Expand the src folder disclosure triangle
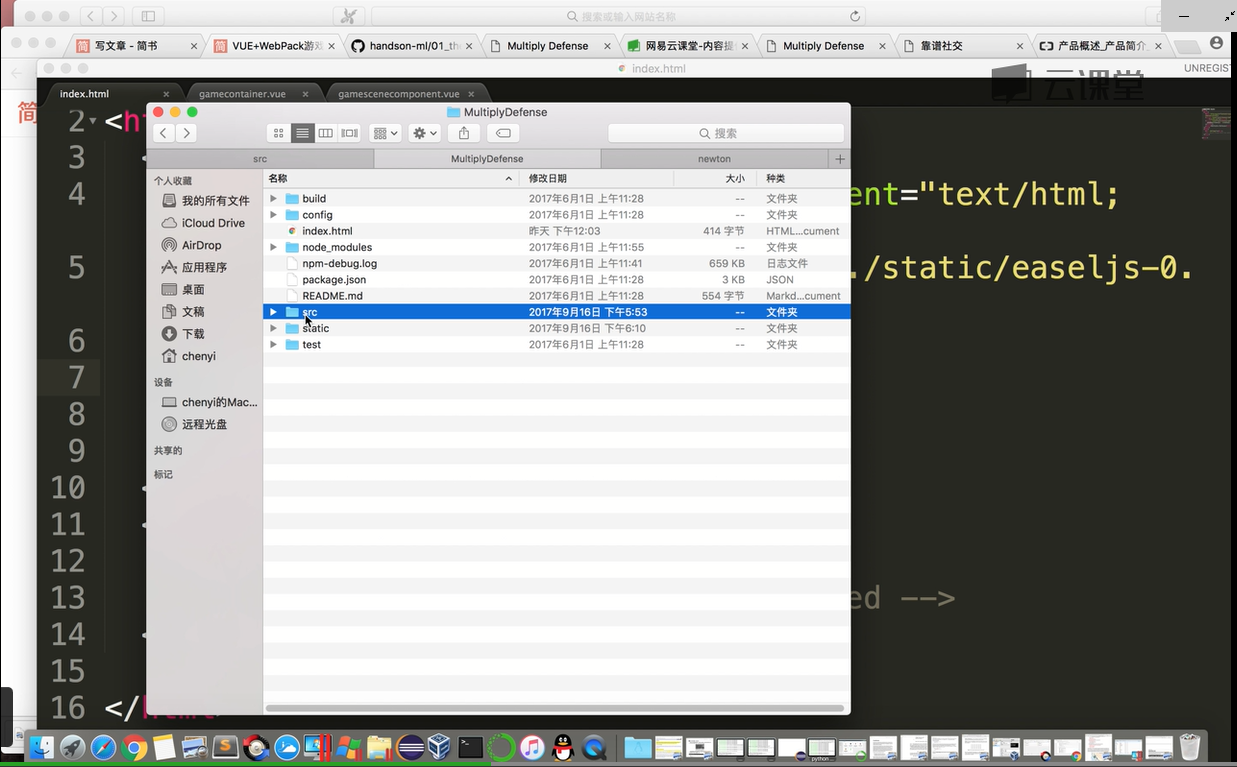This screenshot has width=1237, height=767. (x=273, y=312)
